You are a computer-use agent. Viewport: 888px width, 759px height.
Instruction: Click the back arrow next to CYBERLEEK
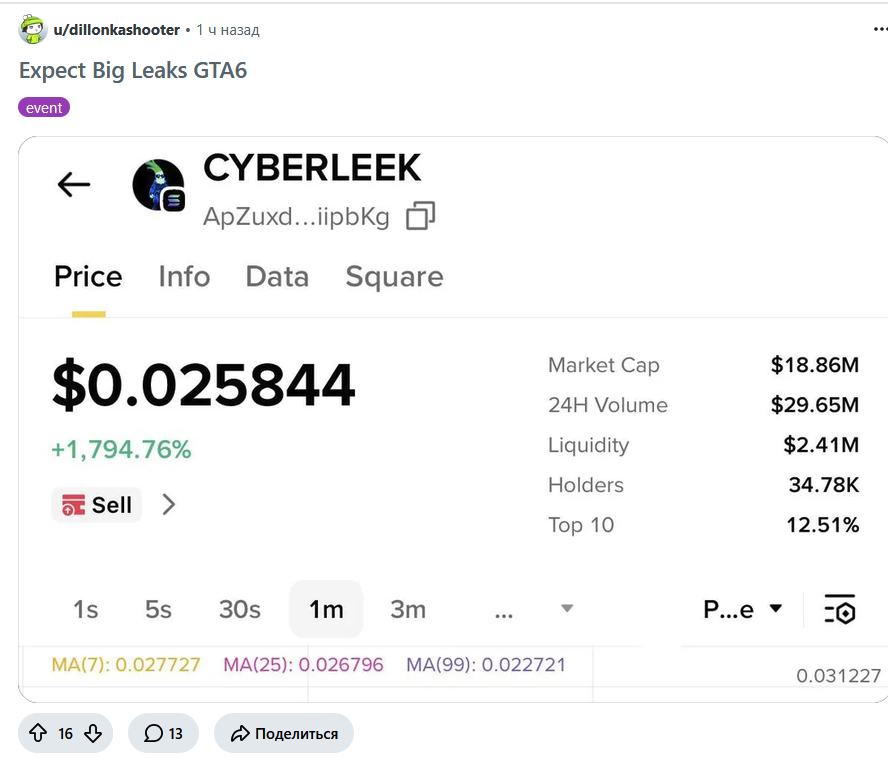pyautogui.click(x=74, y=185)
